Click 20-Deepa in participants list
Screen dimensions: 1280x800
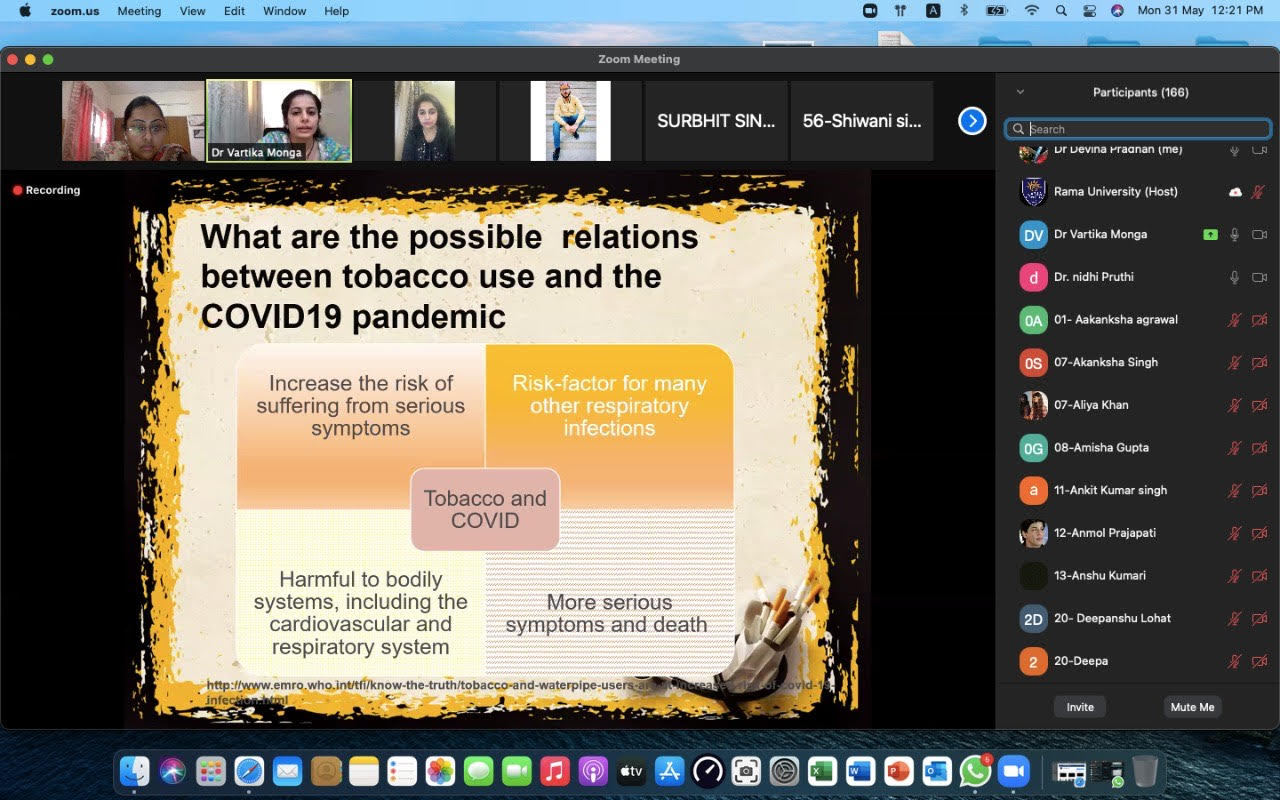click(1081, 661)
